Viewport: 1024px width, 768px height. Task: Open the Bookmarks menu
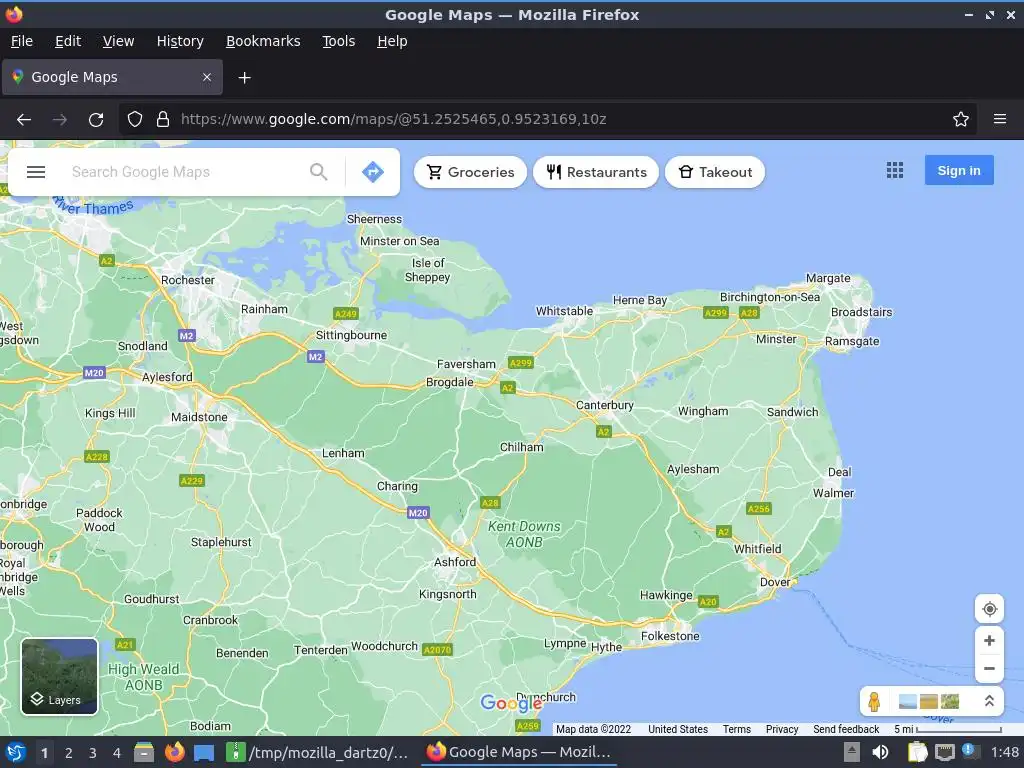263,41
